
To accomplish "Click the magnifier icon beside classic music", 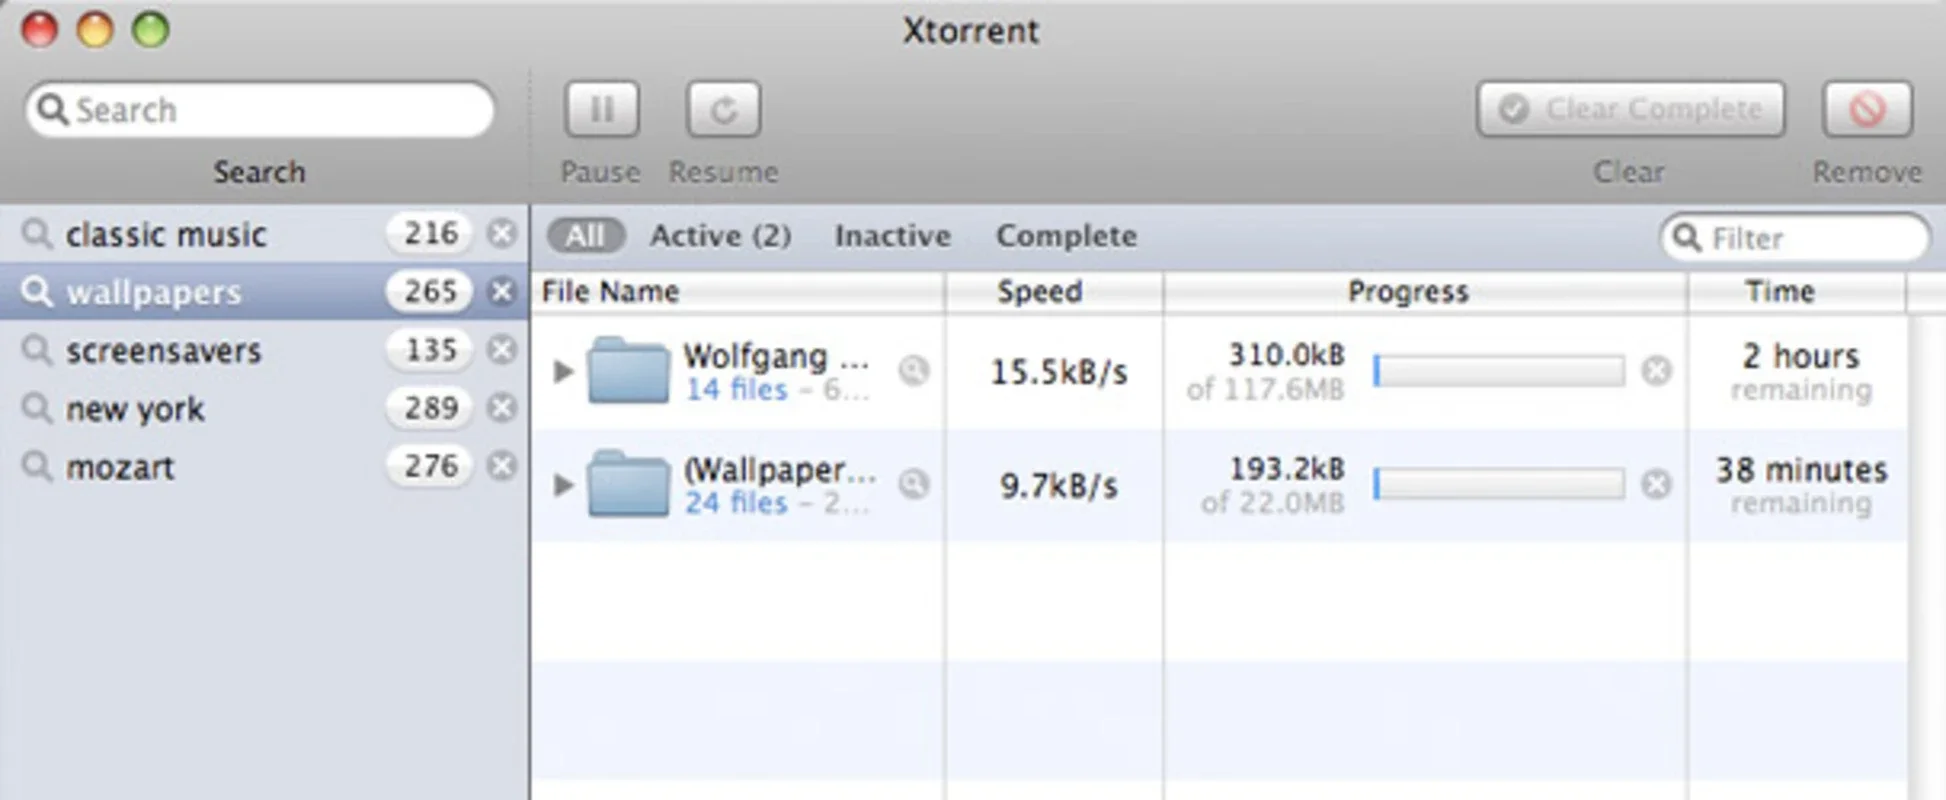I will 37,235.
